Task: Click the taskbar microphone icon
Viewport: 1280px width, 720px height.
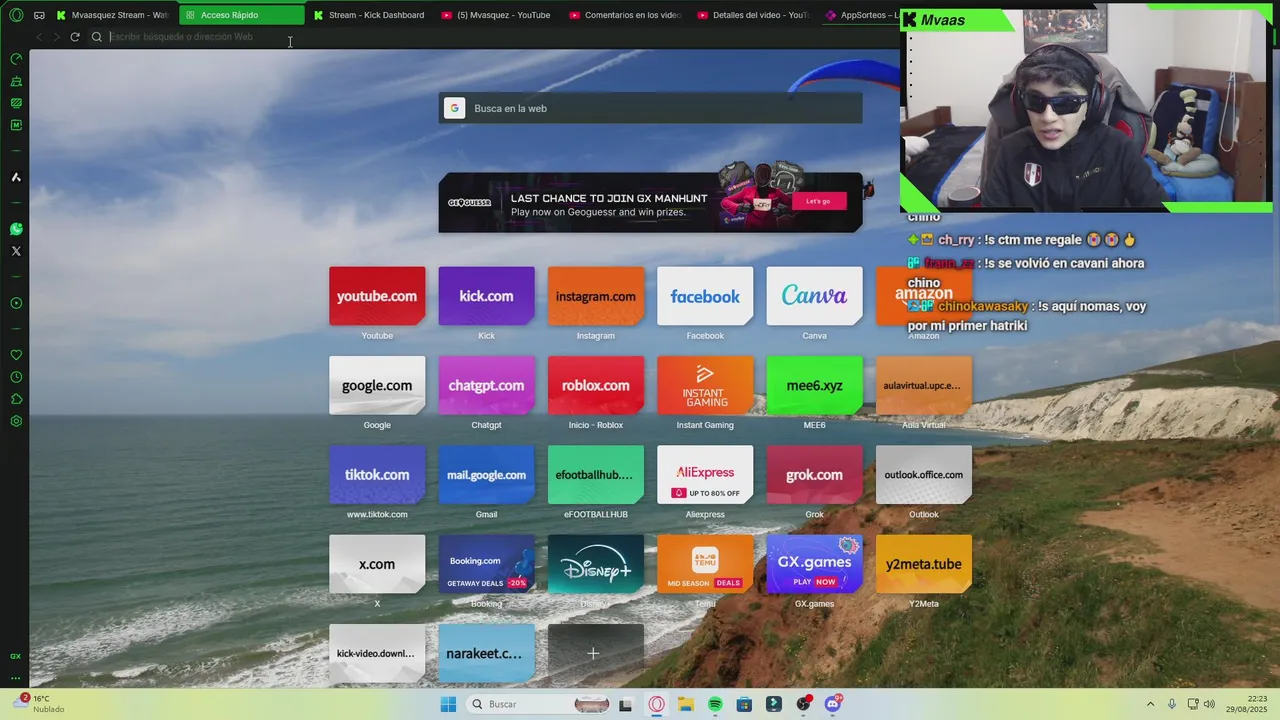Action: [x=1172, y=704]
